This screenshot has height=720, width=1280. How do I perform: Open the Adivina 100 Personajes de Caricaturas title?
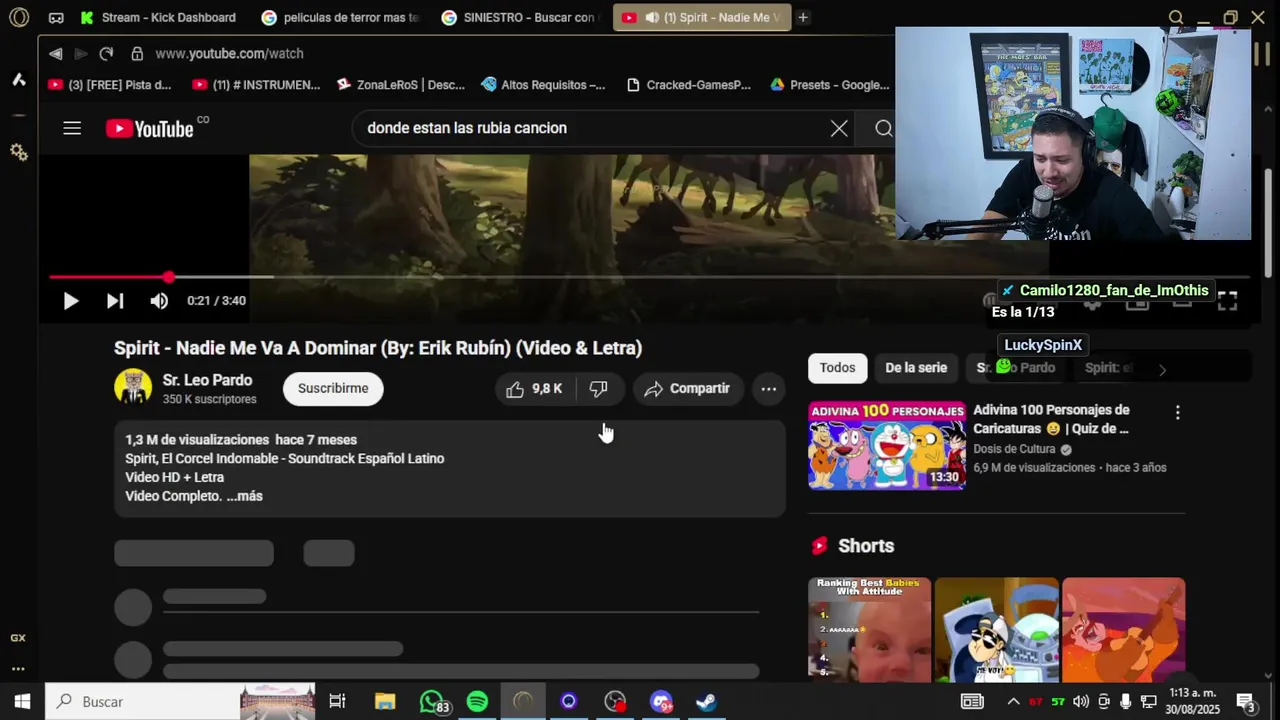(x=1051, y=419)
